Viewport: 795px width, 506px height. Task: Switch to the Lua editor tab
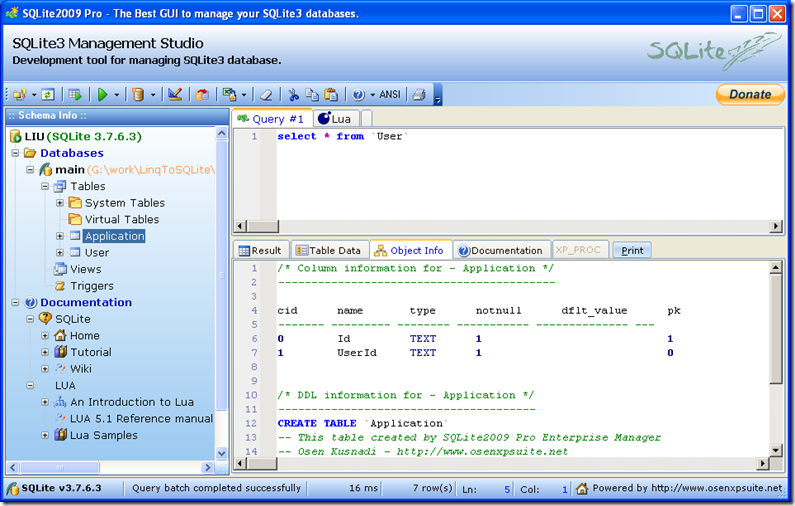(335, 119)
